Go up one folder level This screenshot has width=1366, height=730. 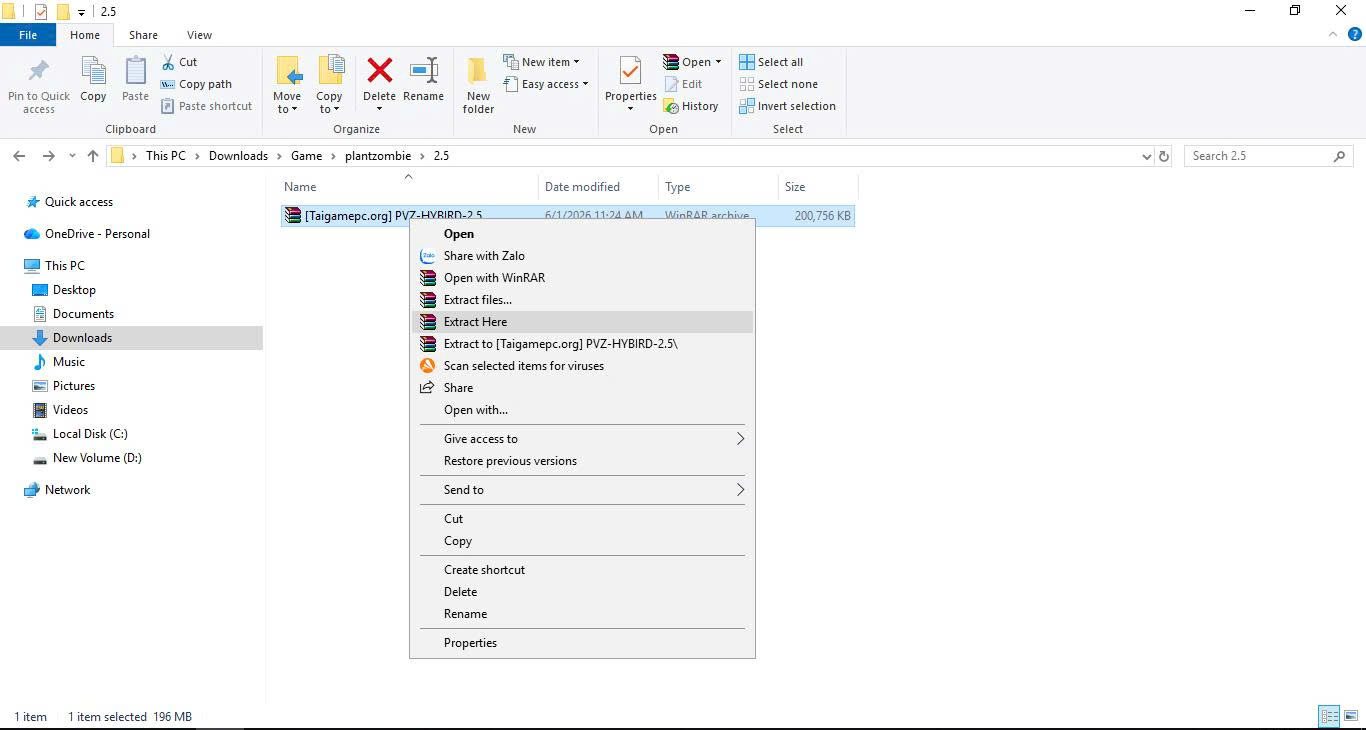[93, 156]
